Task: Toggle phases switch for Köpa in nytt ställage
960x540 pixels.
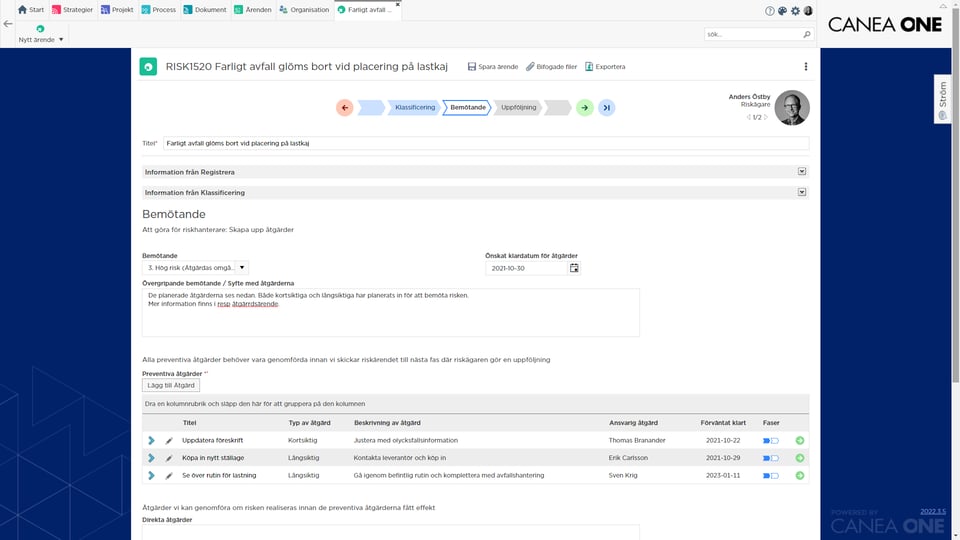Action: coord(771,458)
